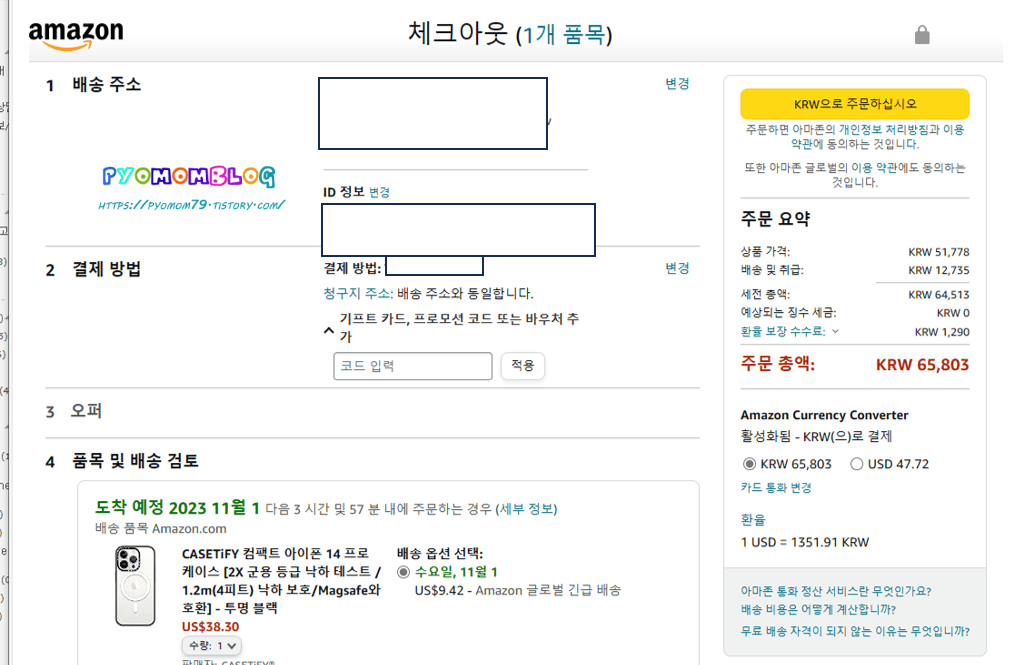Open the 청구지 주소 link
1014x665 pixels.
358,293
